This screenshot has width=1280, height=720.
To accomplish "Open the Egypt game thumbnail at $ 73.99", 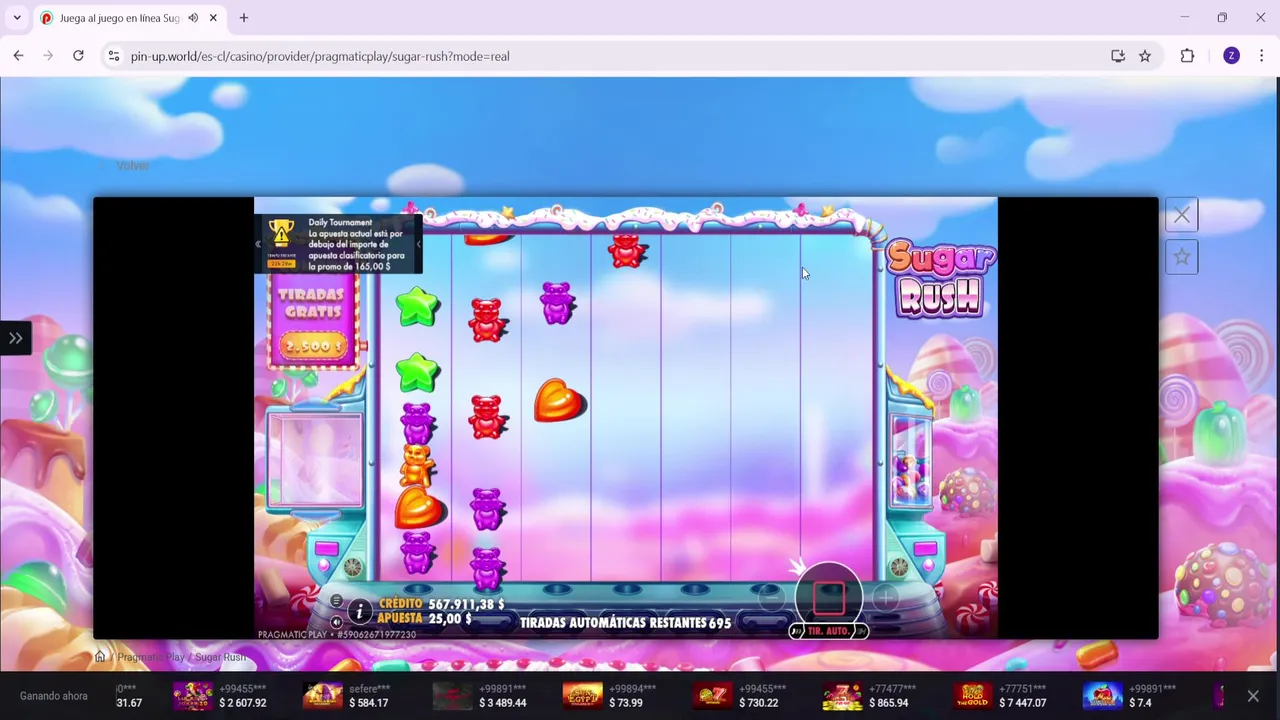I will (582, 696).
